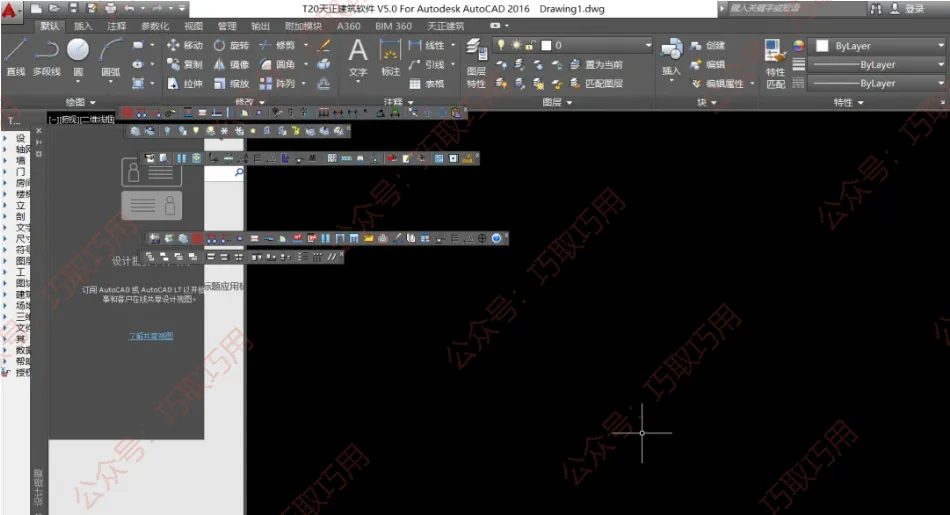The height and width of the screenshot is (515, 950).
Task: Open the ByLayer object color swatch dropdown
Action: point(877,45)
